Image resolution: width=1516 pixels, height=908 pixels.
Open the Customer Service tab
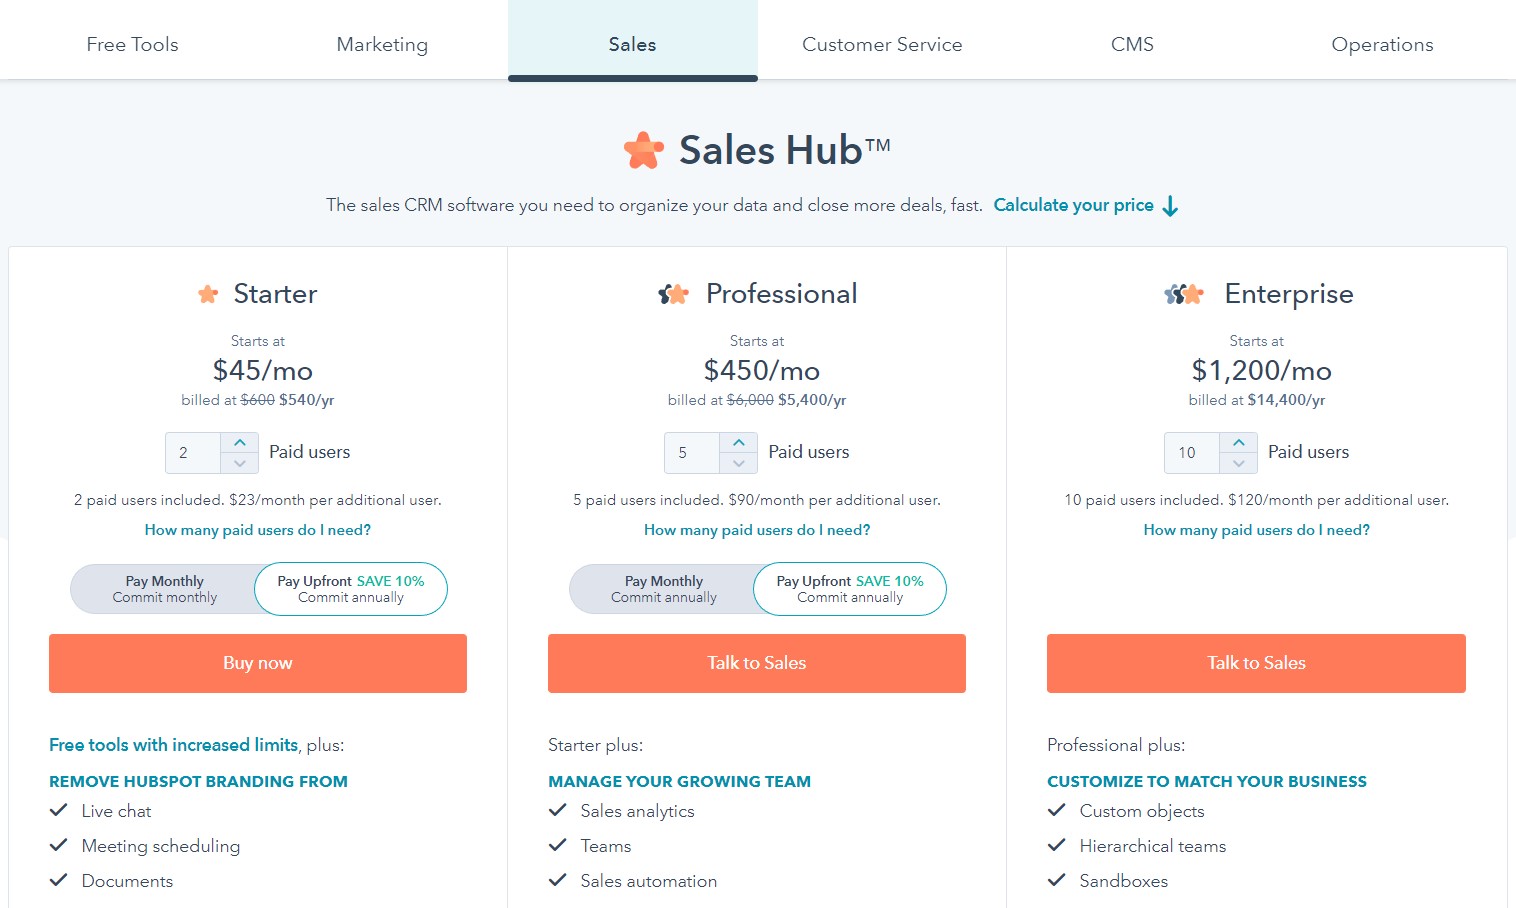tap(882, 44)
